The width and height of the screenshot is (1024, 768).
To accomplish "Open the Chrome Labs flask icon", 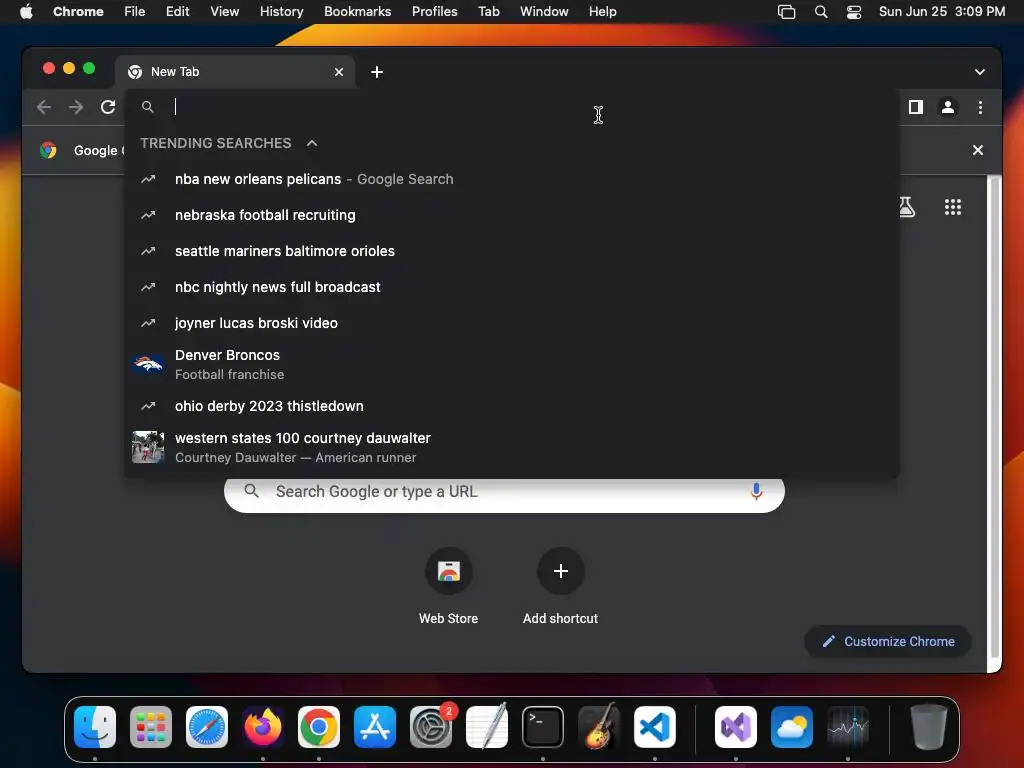I will (907, 207).
